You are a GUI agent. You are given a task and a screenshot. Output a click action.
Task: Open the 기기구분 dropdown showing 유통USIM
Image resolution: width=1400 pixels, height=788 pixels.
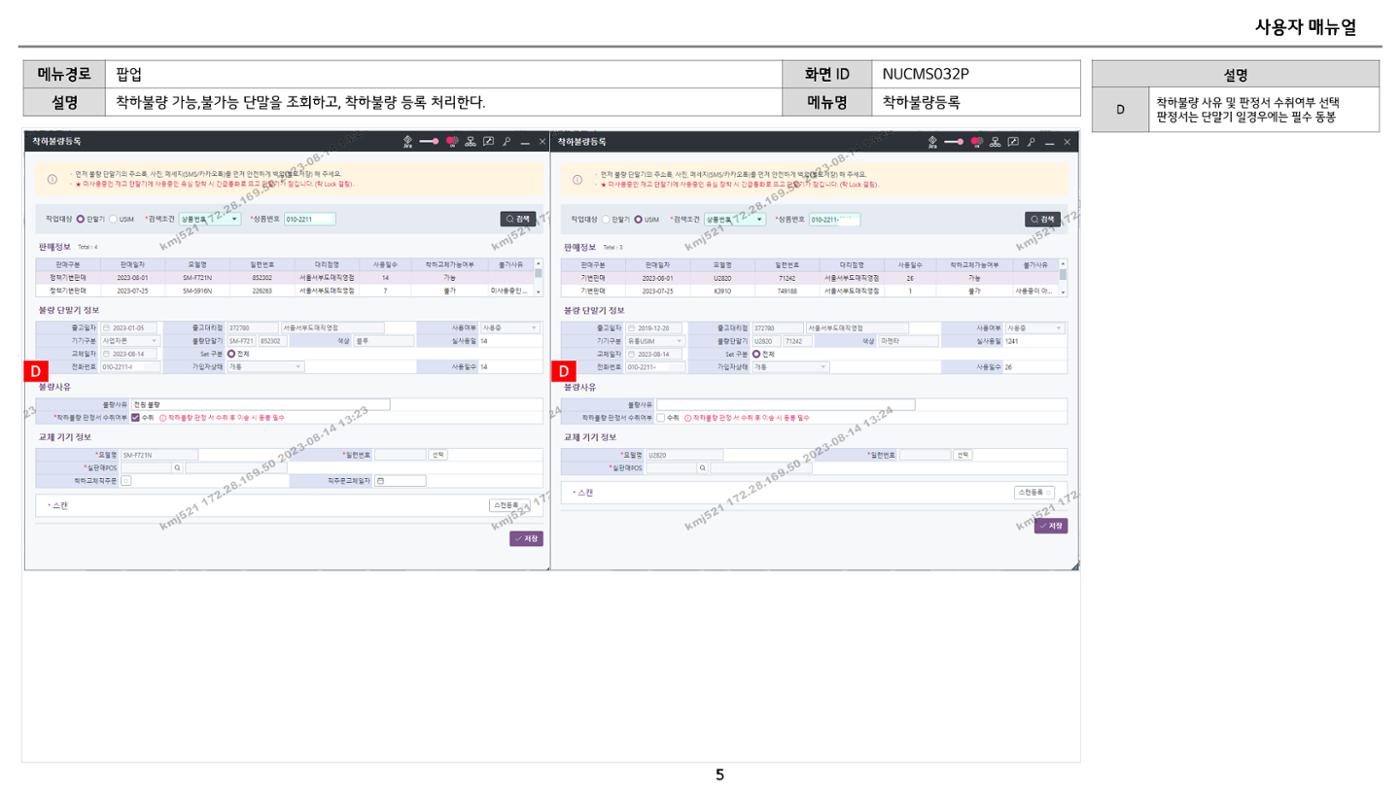pyautogui.click(x=655, y=341)
